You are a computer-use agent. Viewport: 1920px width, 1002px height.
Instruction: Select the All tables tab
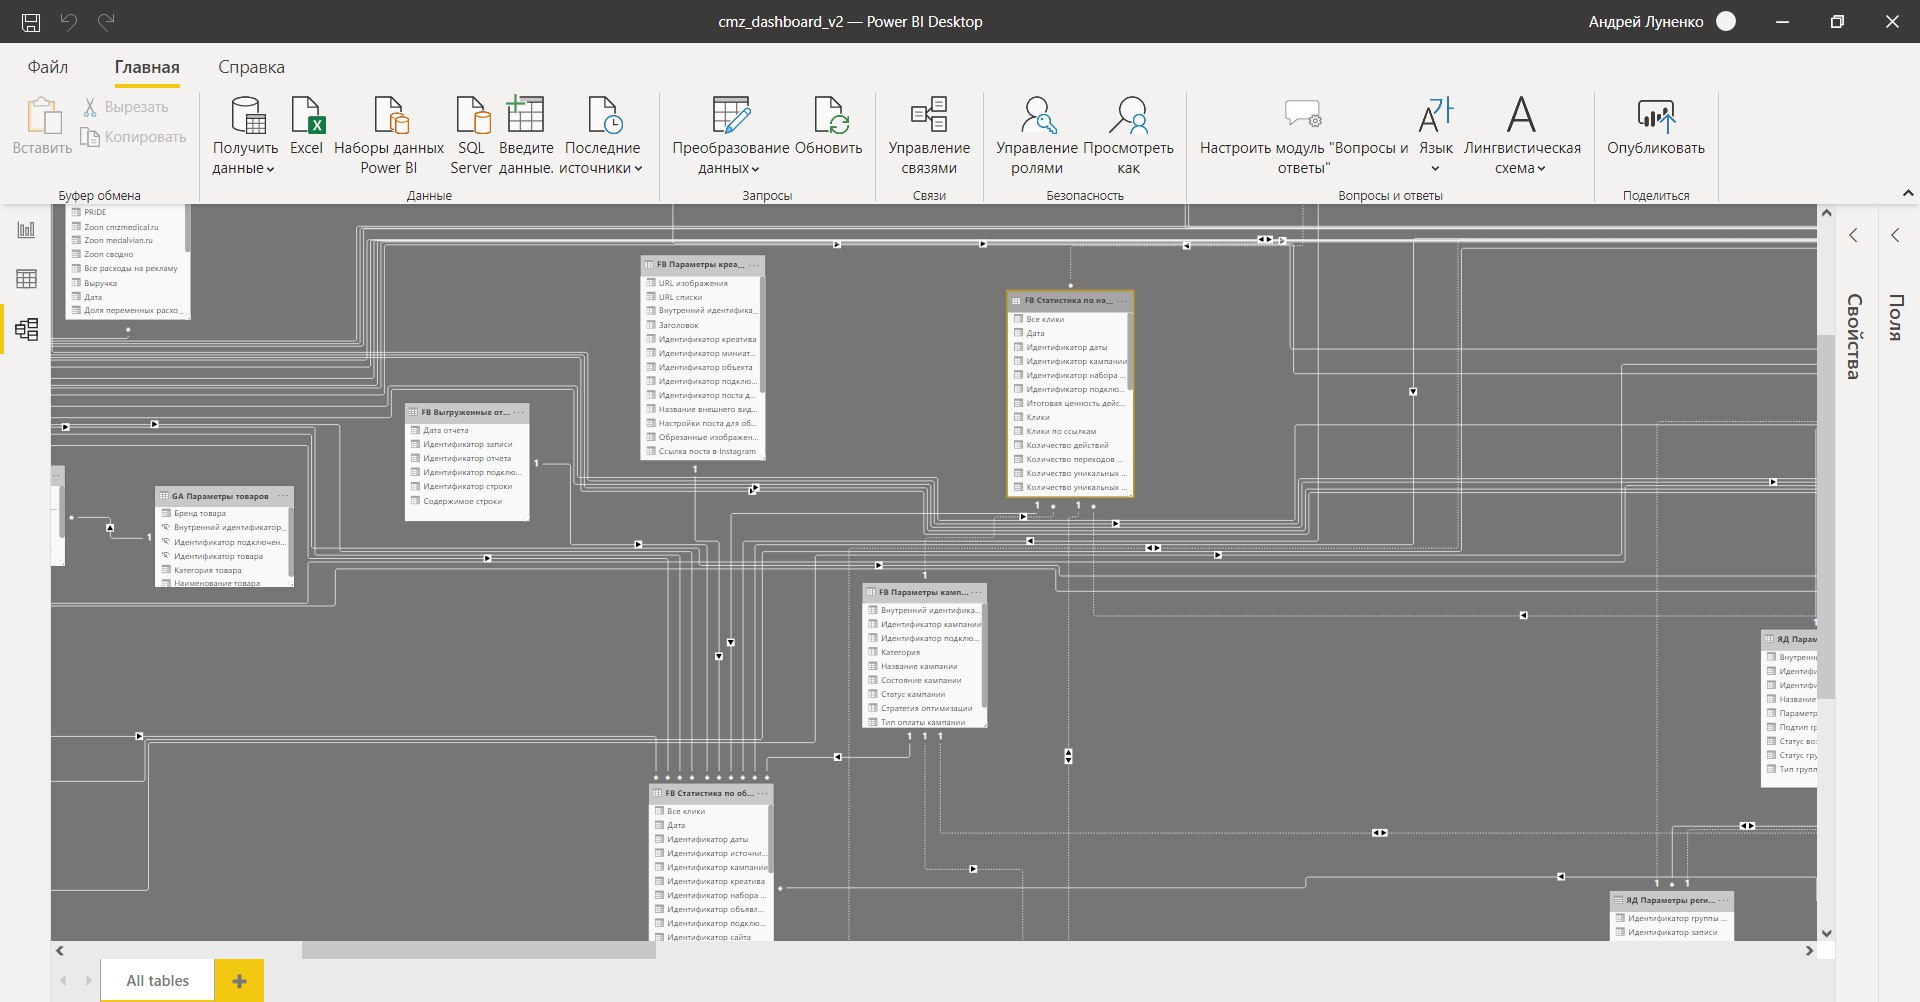157,981
